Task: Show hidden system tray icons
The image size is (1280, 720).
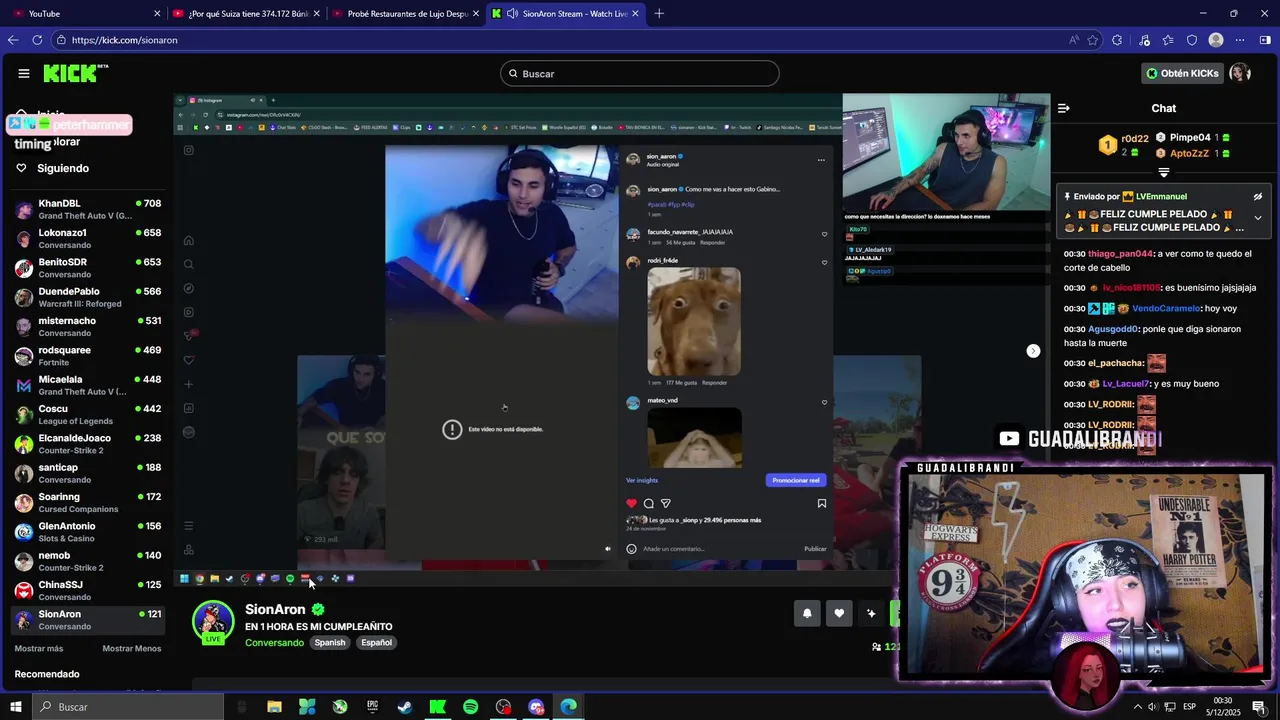Action: tap(1137, 707)
